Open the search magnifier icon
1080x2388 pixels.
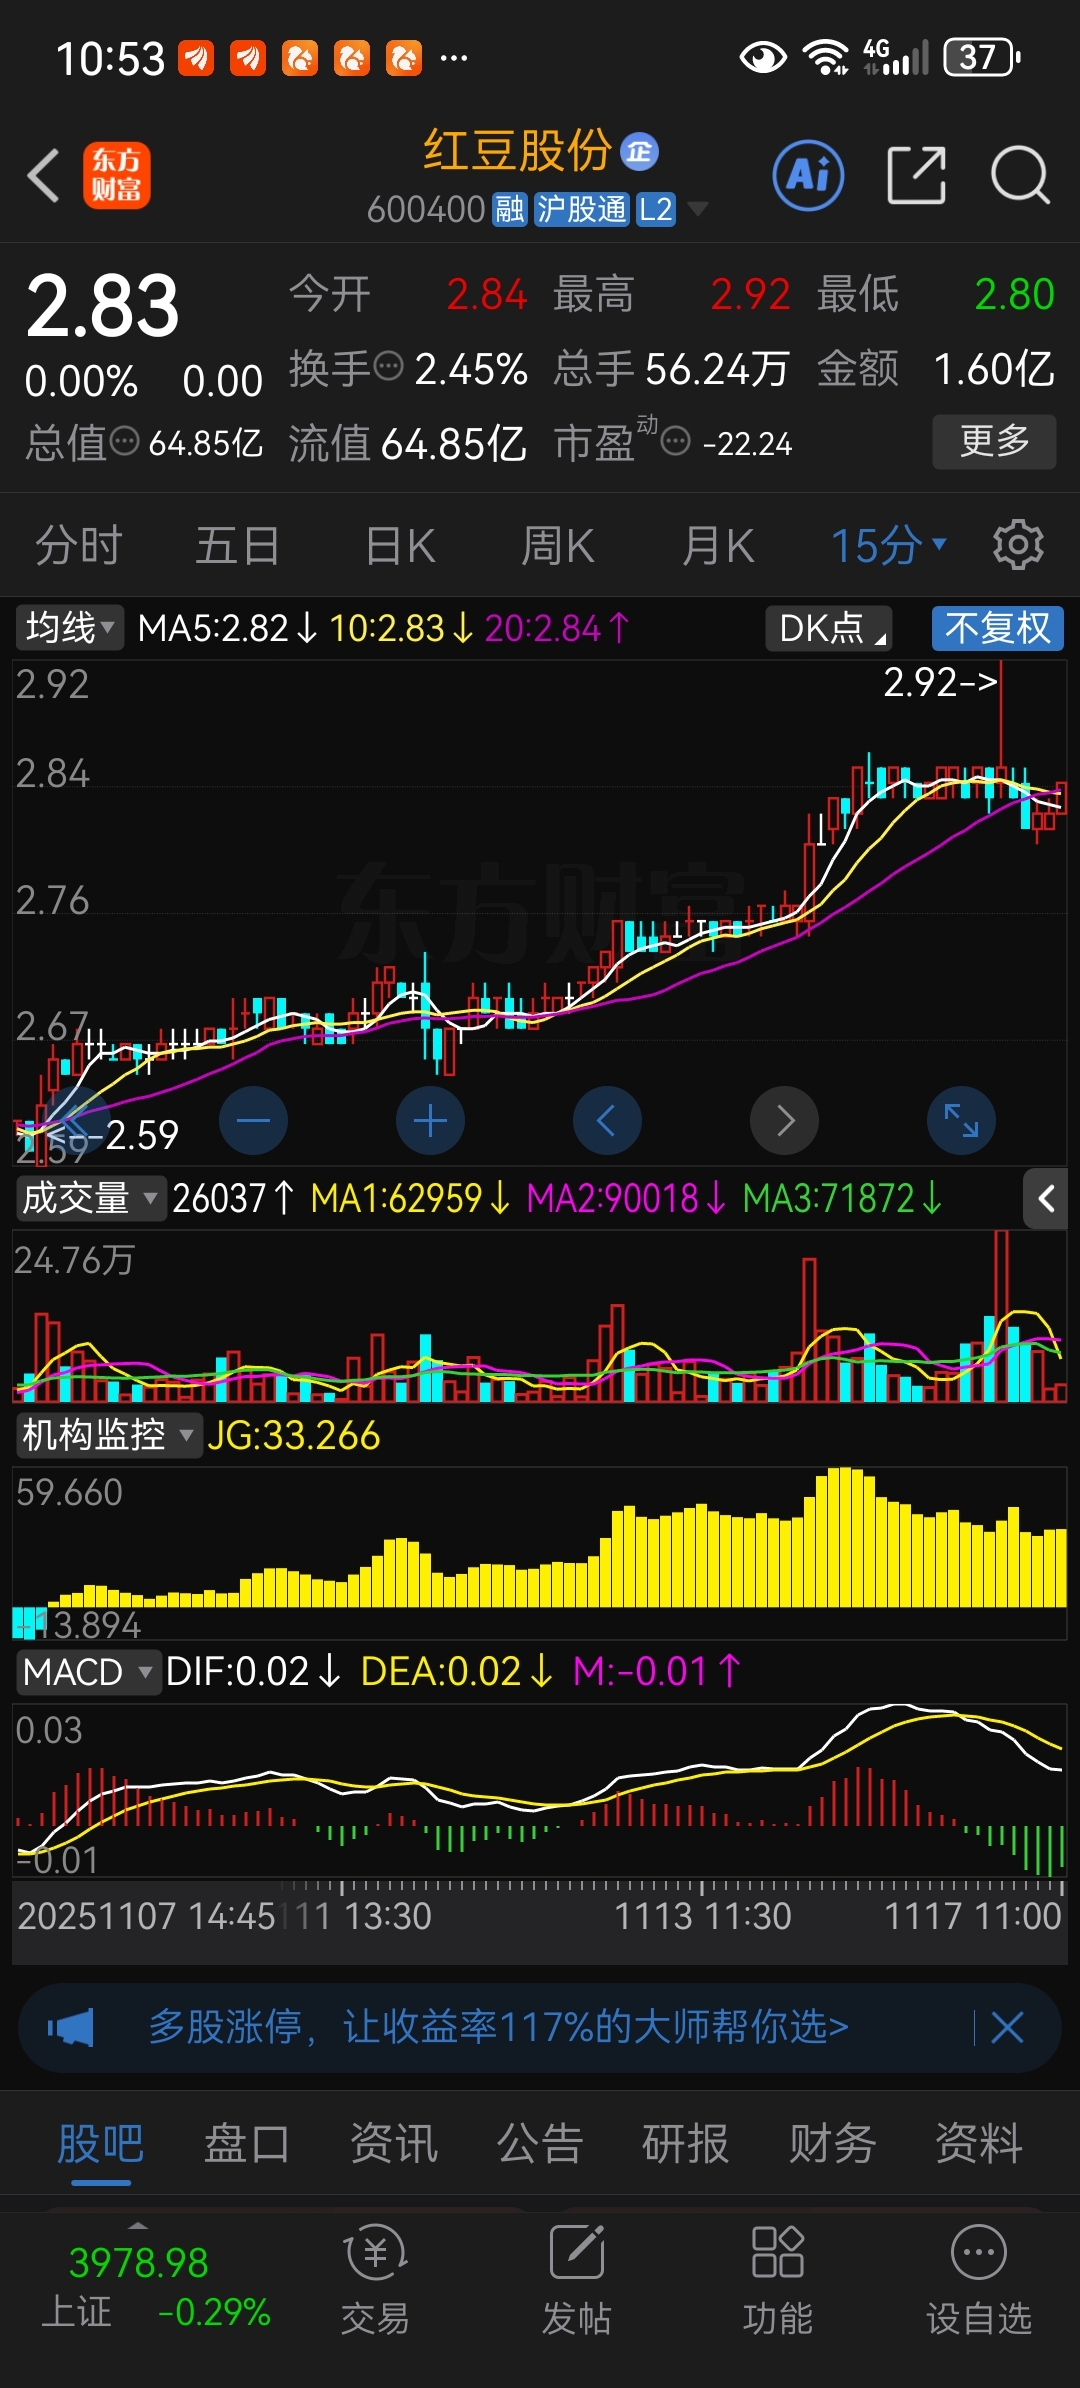tap(1019, 175)
